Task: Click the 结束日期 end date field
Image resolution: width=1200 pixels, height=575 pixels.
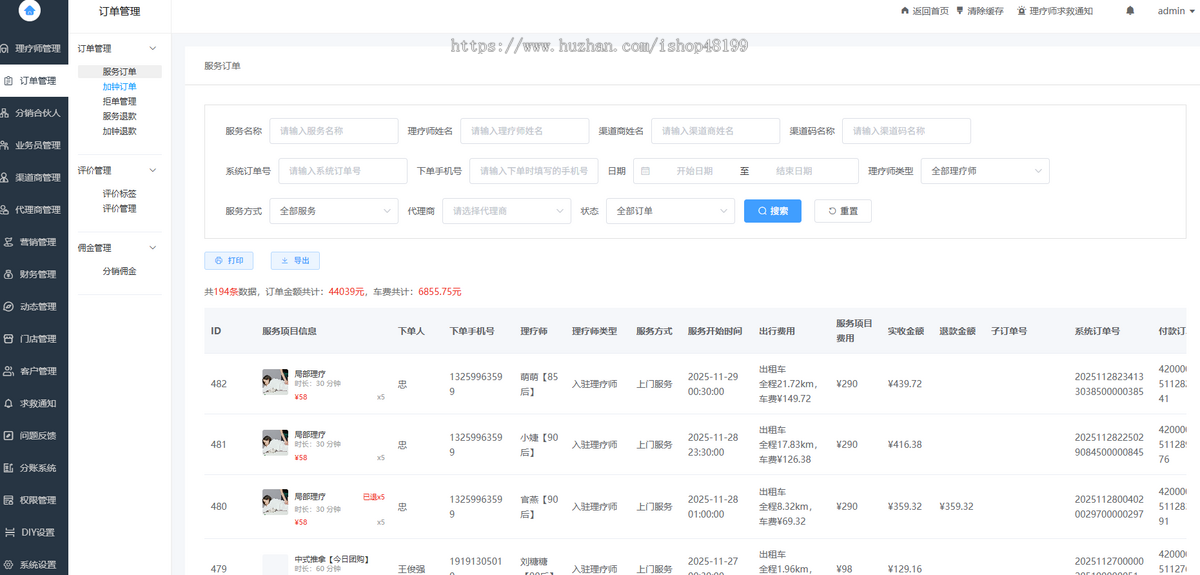Action: pyautogui.click(x=794, y=171)
